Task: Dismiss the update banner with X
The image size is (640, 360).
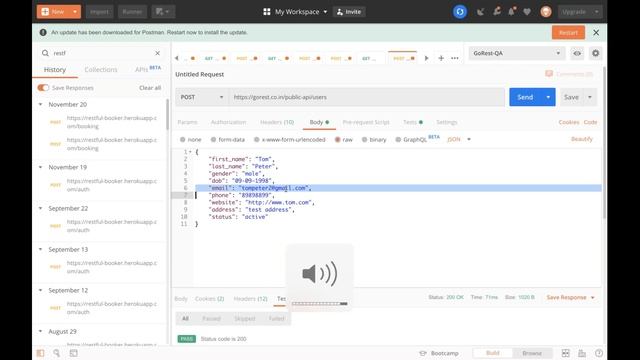Action: pos(596,32)
